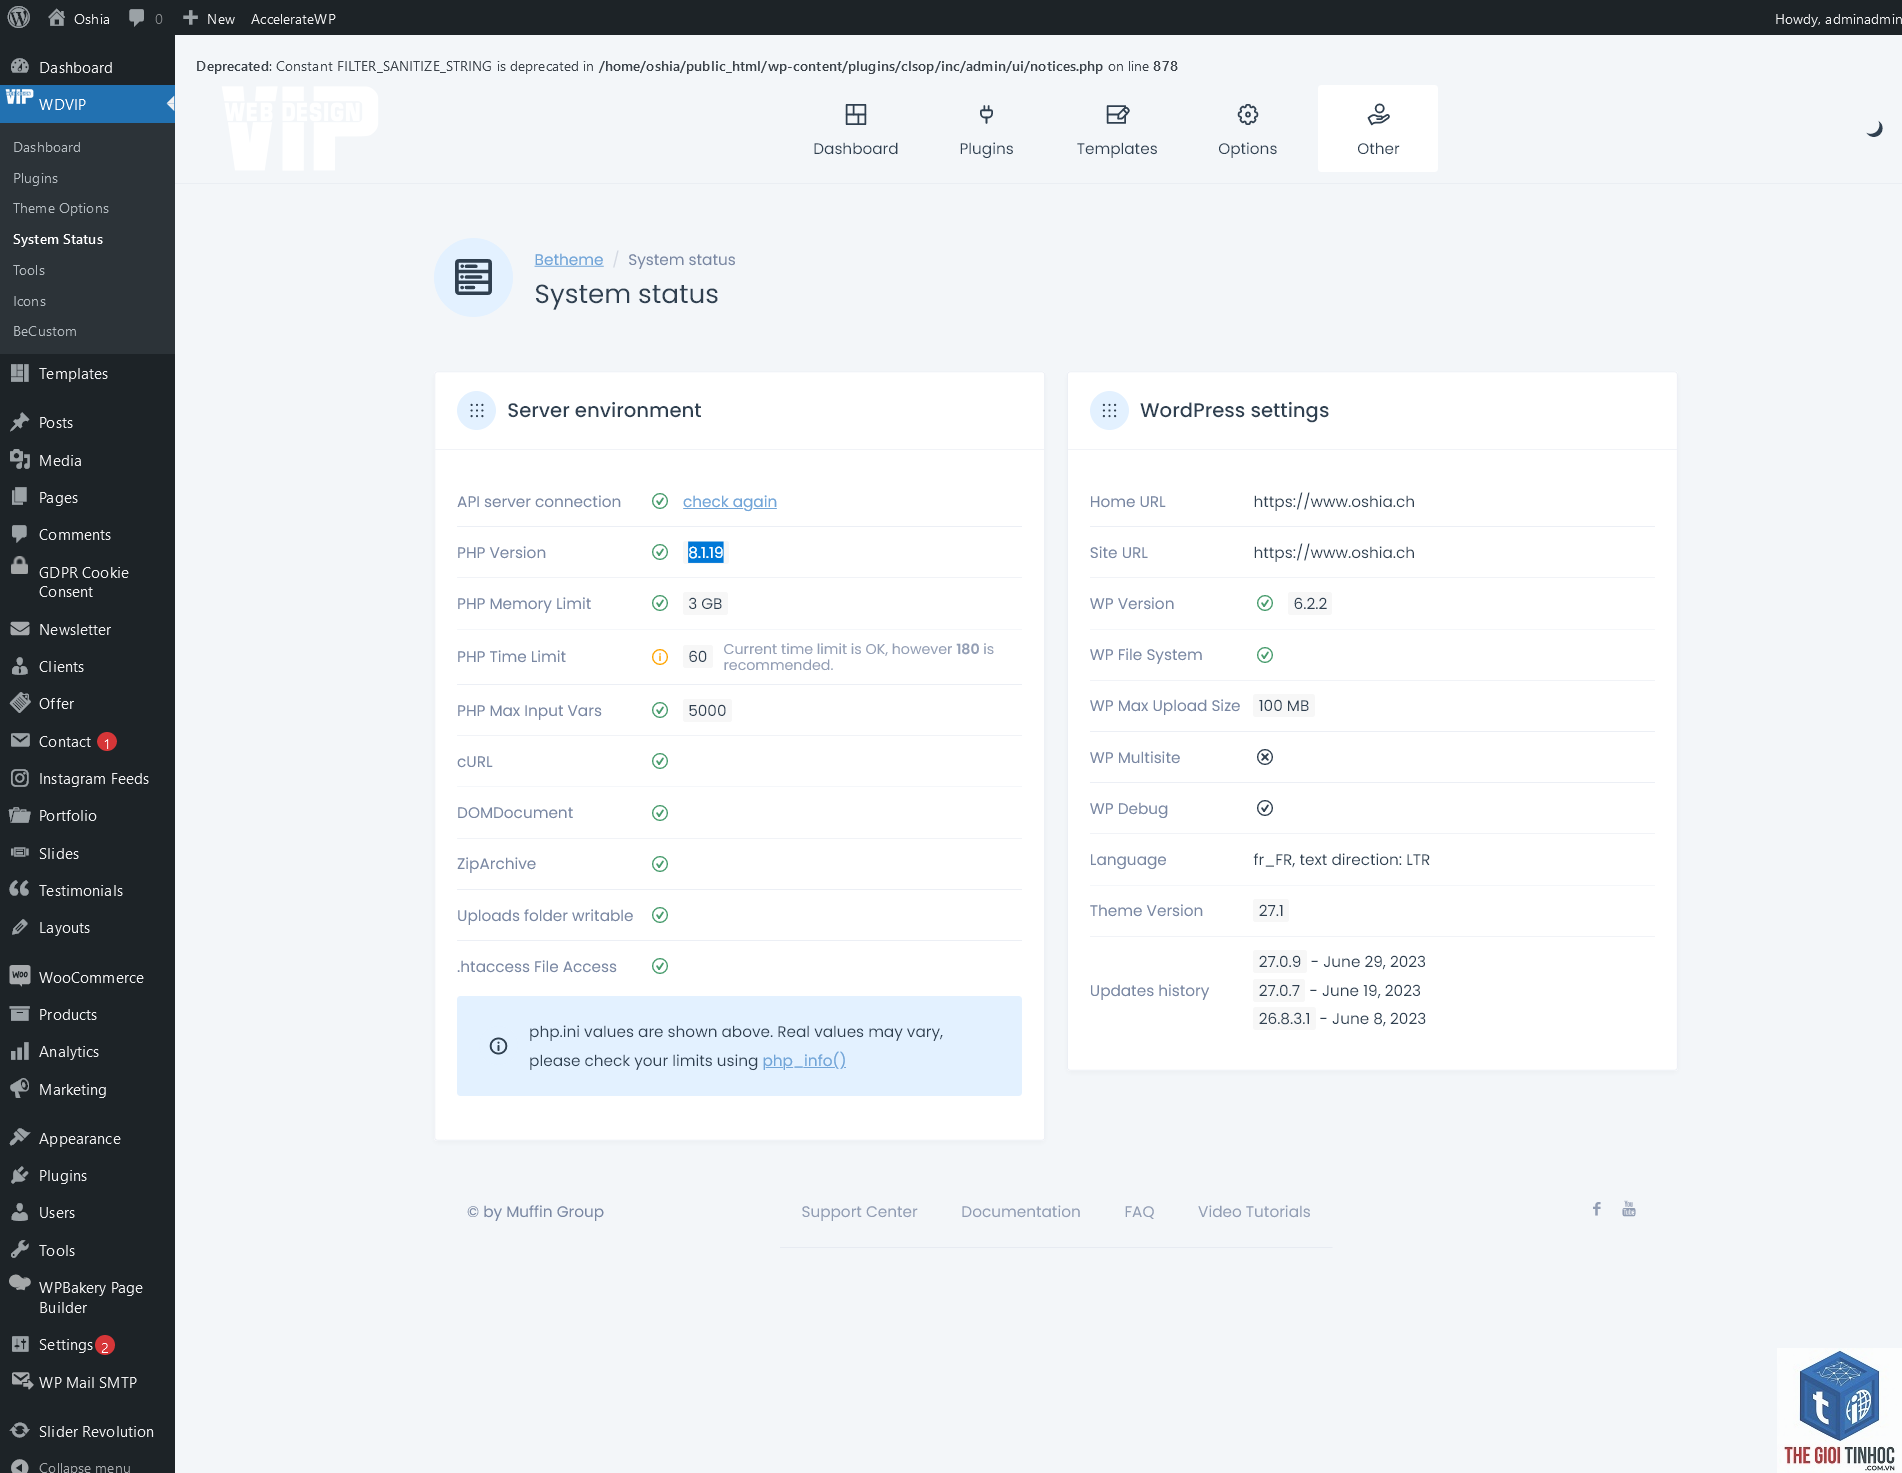This screenshot has width=1902, height=1473.
Task: Open the Analytics menu
Action: [x=87, y=1051]
